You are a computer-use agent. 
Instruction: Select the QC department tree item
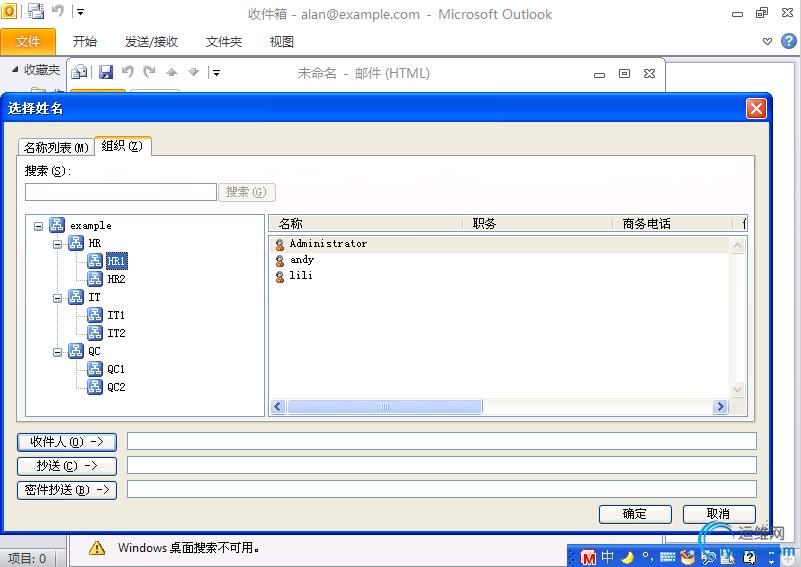point(94,351)
